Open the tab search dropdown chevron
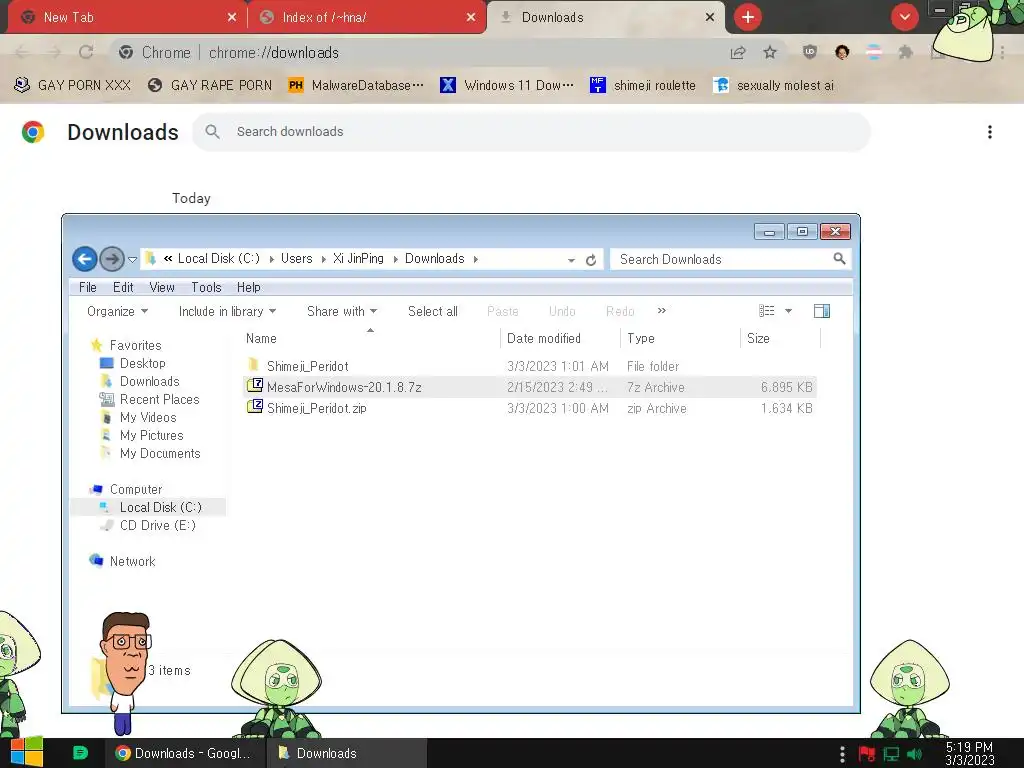Screen dimensions: 1024x768 904,17
